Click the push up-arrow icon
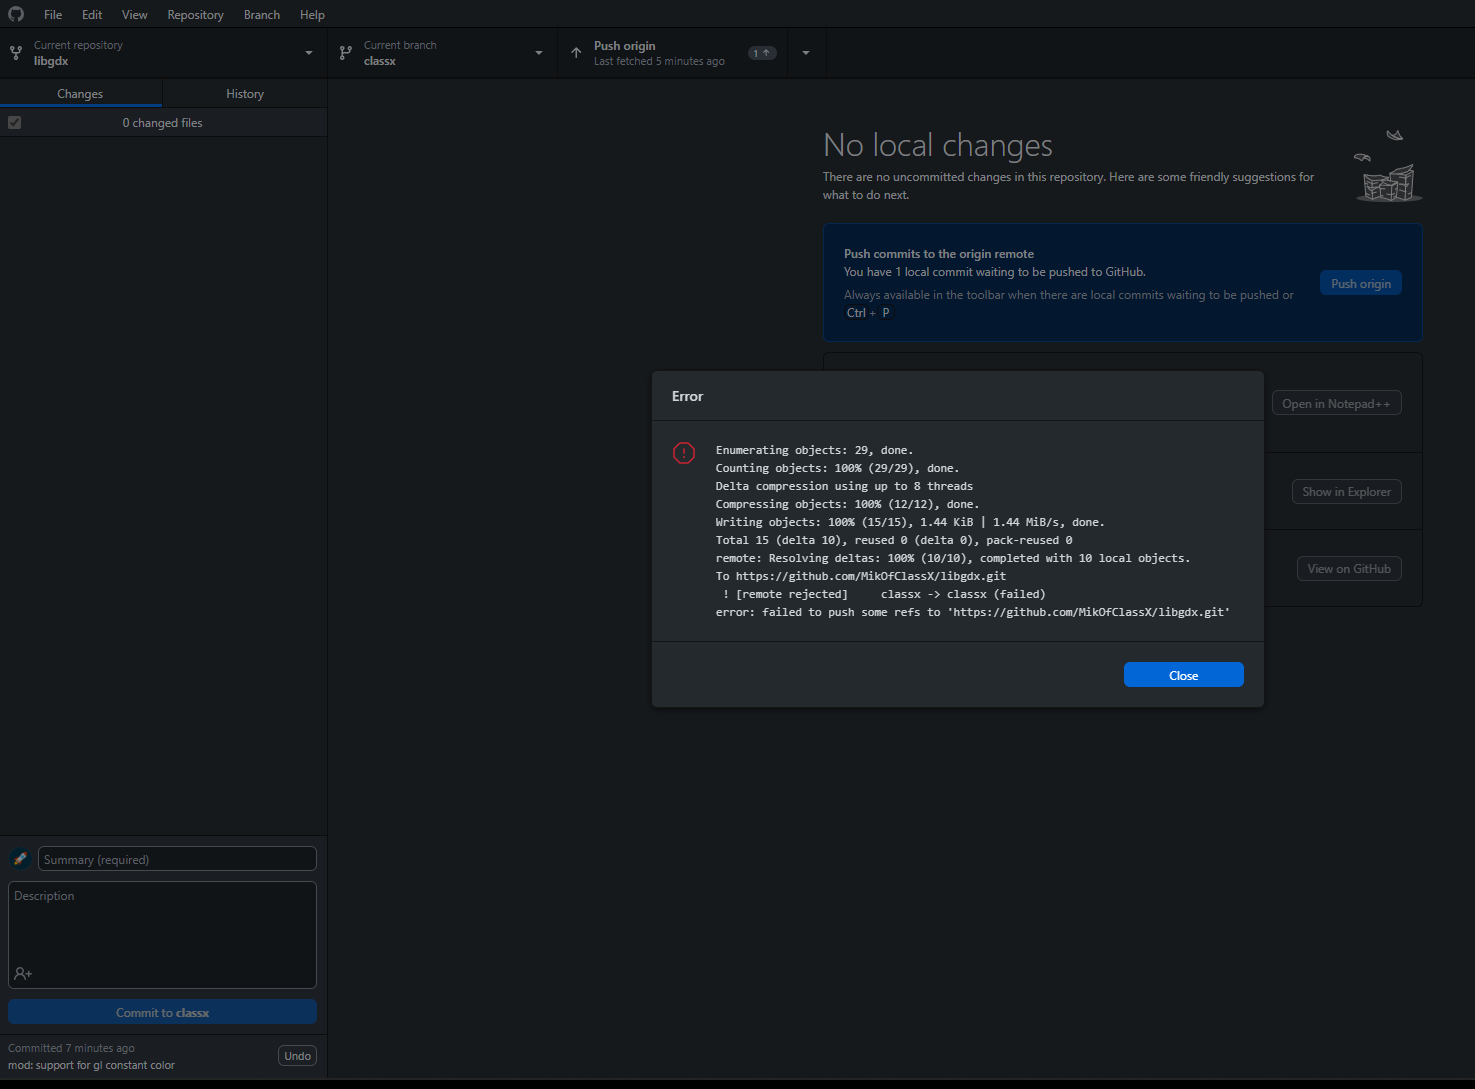1475x1089 pixels. pyautogui.click(x=576, y=53)
